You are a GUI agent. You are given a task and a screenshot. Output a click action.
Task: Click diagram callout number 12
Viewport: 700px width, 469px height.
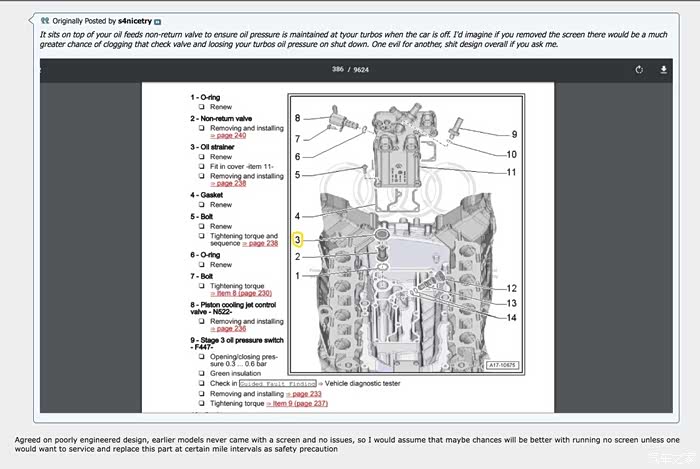click(x=512, y=288)
